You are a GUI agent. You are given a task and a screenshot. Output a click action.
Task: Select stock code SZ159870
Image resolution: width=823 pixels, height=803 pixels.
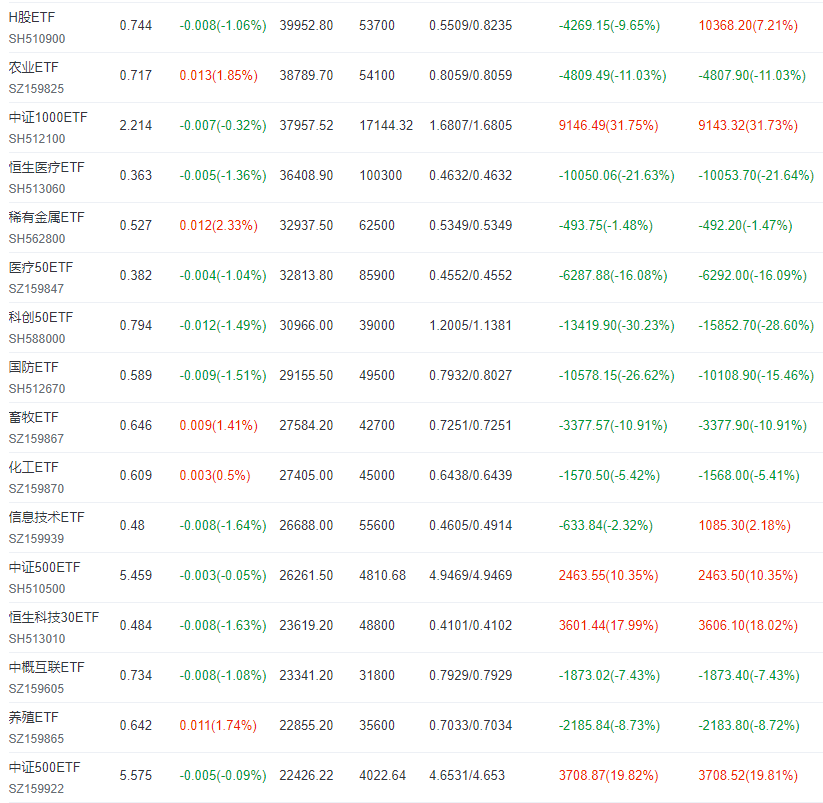click(x=36, y=489)
